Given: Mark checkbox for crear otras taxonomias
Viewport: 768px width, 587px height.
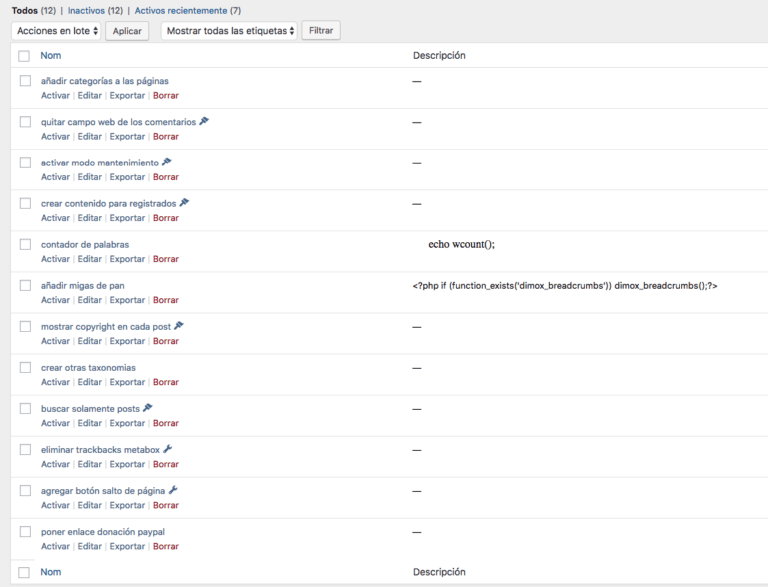Looking at the screenshot, I should 25,367.
